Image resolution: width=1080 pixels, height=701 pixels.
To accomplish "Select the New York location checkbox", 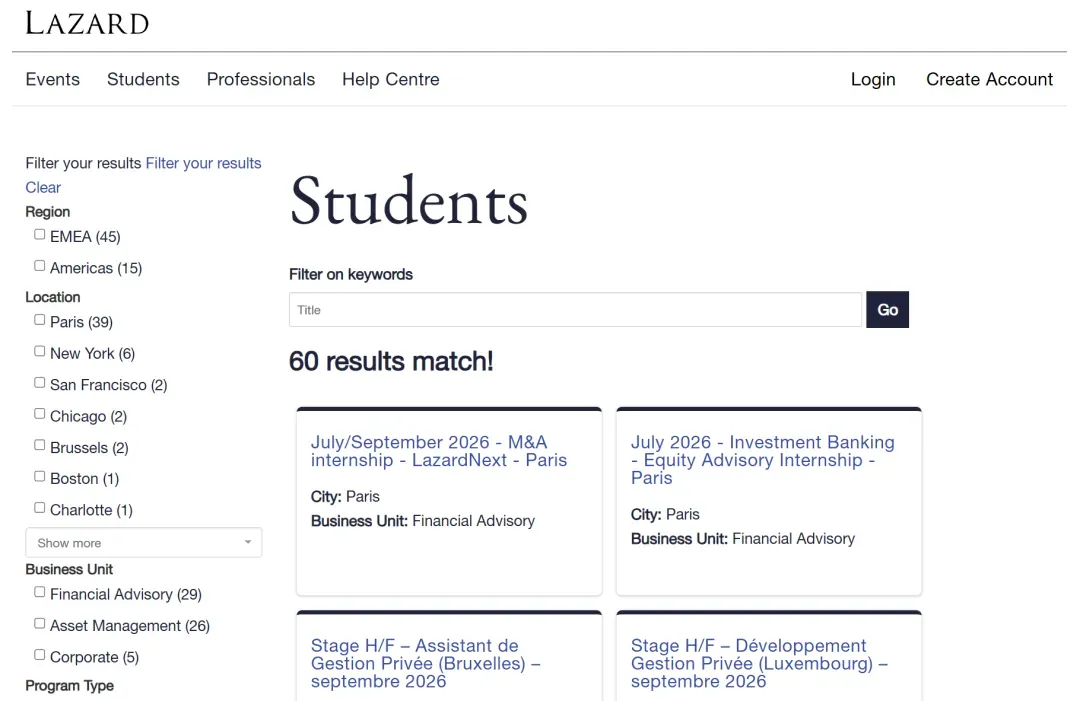I will click(x=40, y=352).
